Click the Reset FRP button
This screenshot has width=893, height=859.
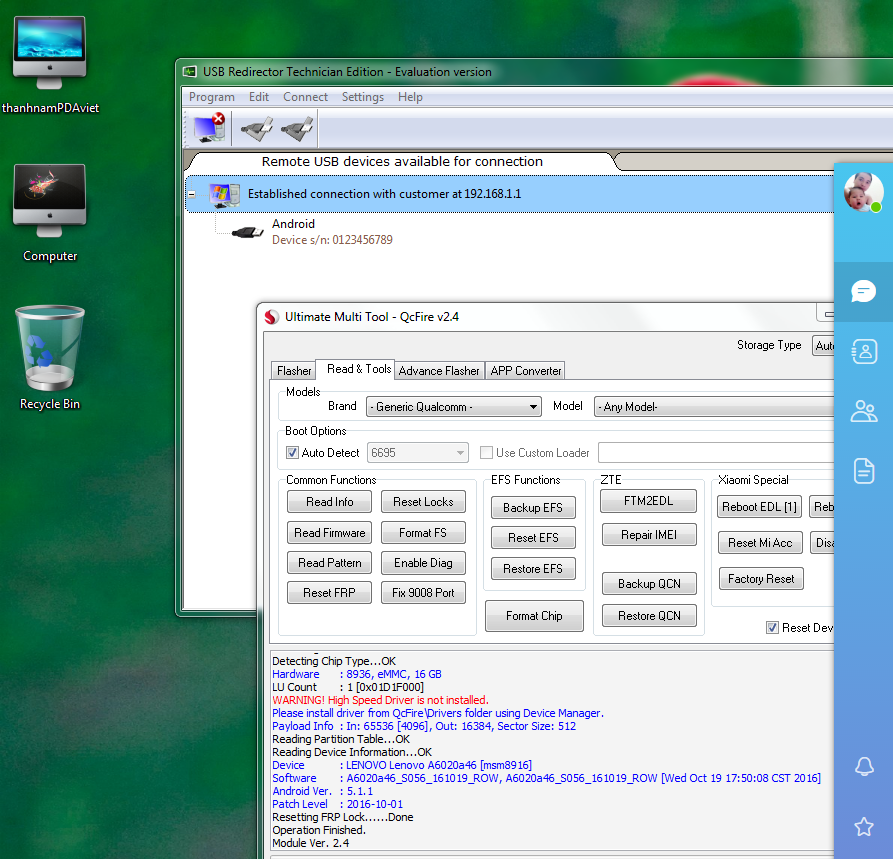(x=329, y=592)
